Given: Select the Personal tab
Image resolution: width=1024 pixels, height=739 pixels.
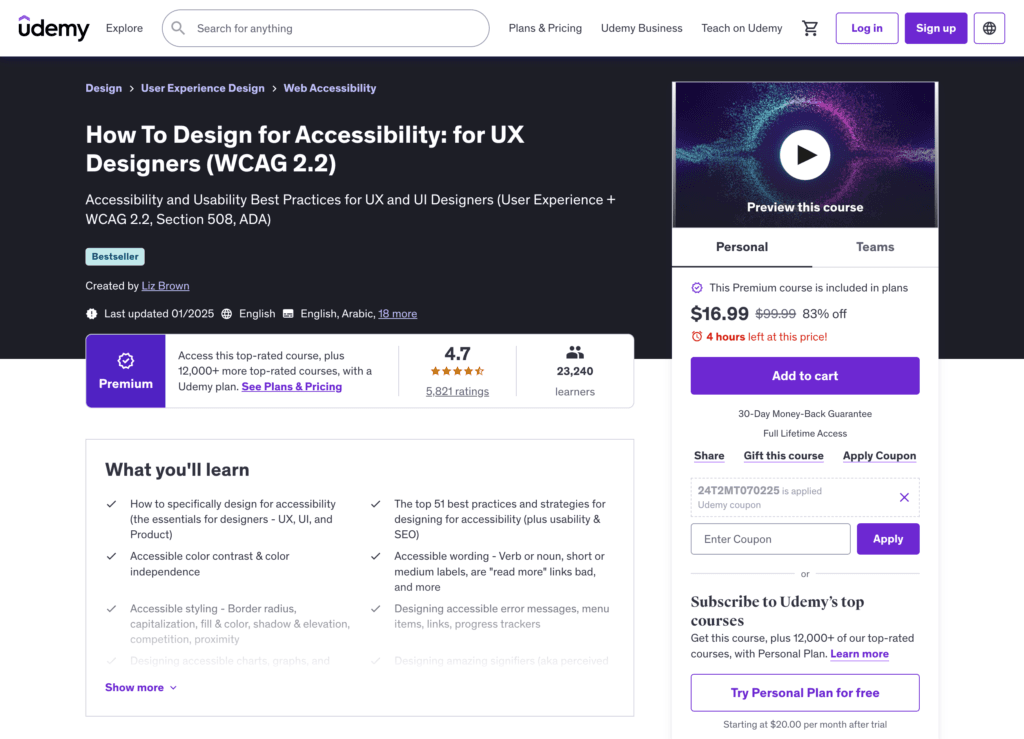Looking at the screenshot, I should point(742,247).
